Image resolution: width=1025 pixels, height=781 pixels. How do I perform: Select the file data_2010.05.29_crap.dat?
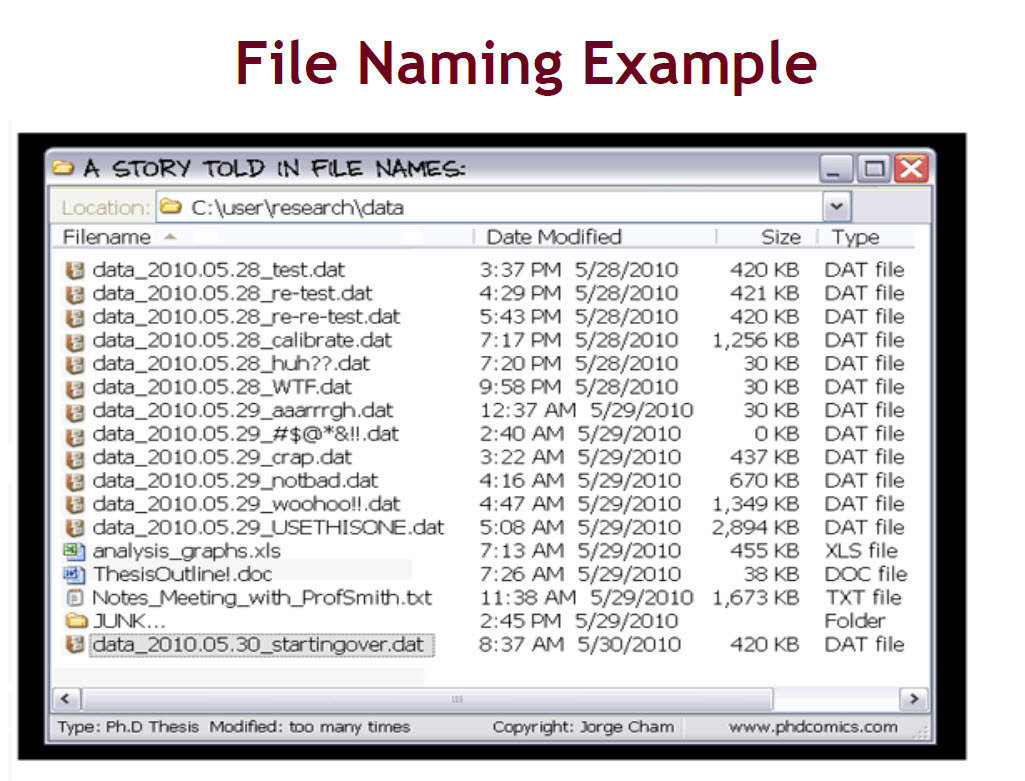[x=222, y=457]
